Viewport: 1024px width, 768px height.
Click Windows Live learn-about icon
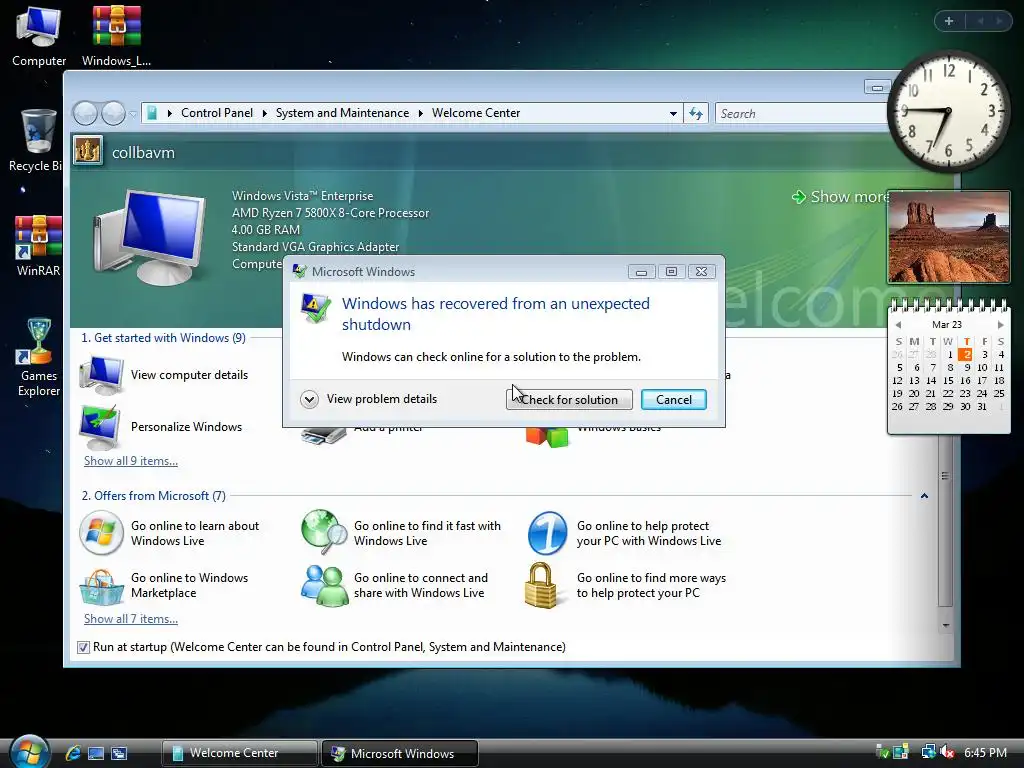click(101, 533)
